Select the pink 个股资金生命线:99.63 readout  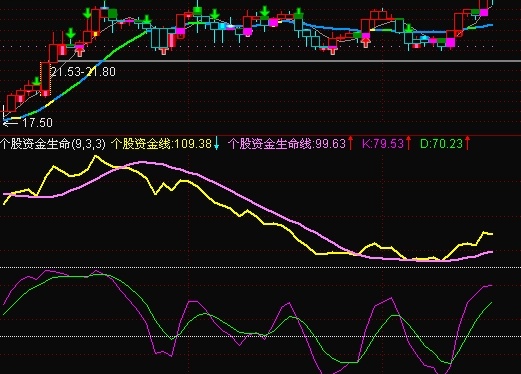coord(287,144)
